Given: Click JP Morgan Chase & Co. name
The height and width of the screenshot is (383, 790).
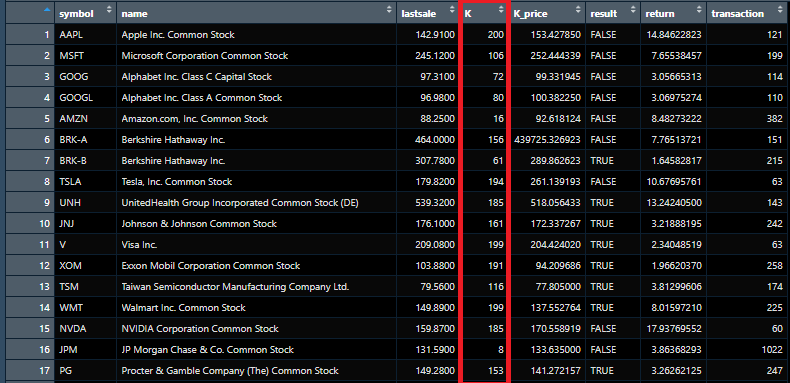Looking at the screenshot, I should tap(208, 350).
